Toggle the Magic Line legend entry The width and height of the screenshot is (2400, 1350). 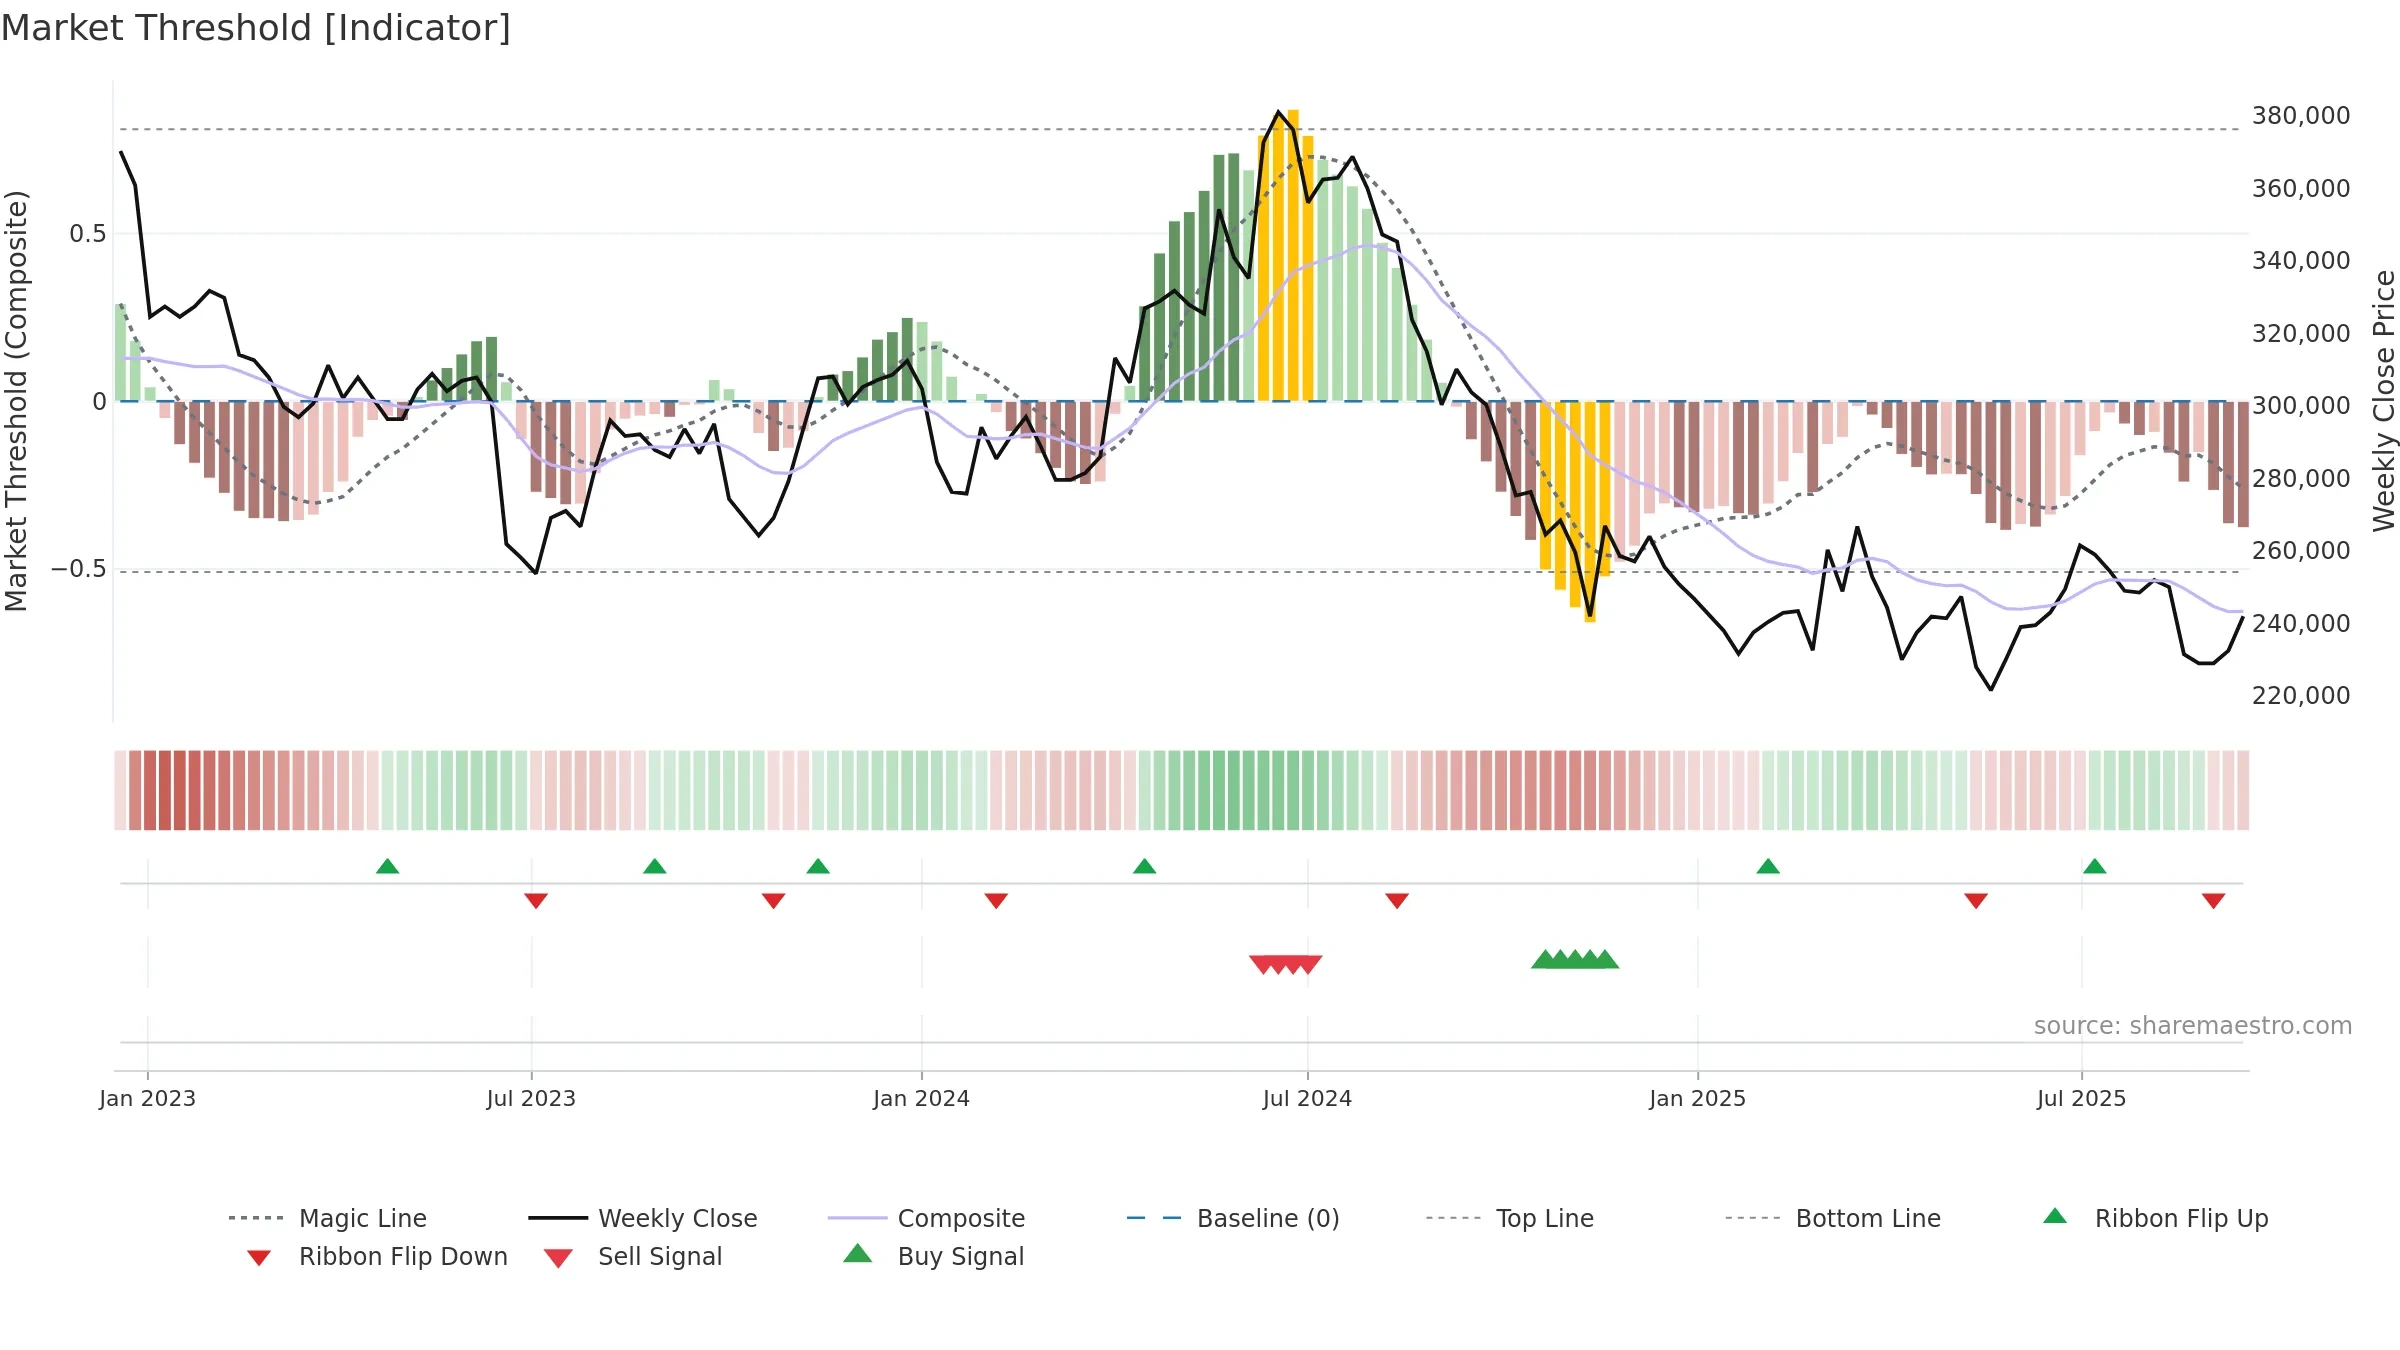[327, 1218]
